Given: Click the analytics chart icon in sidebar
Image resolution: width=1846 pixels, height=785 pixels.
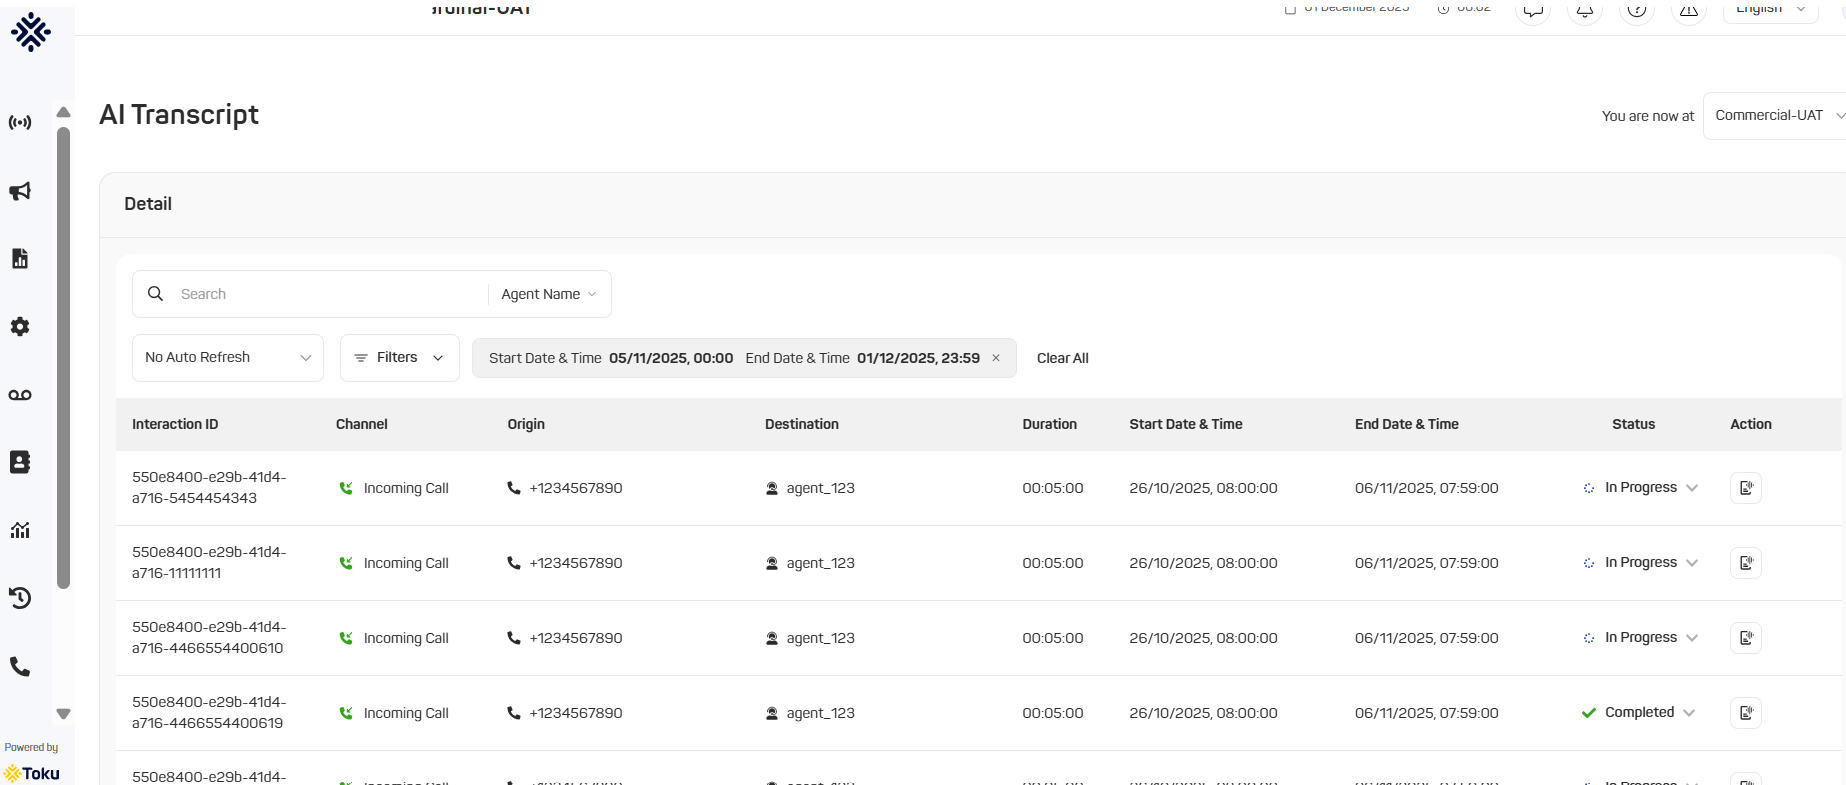Looking at the screenshot, I should tap(20, 530).
